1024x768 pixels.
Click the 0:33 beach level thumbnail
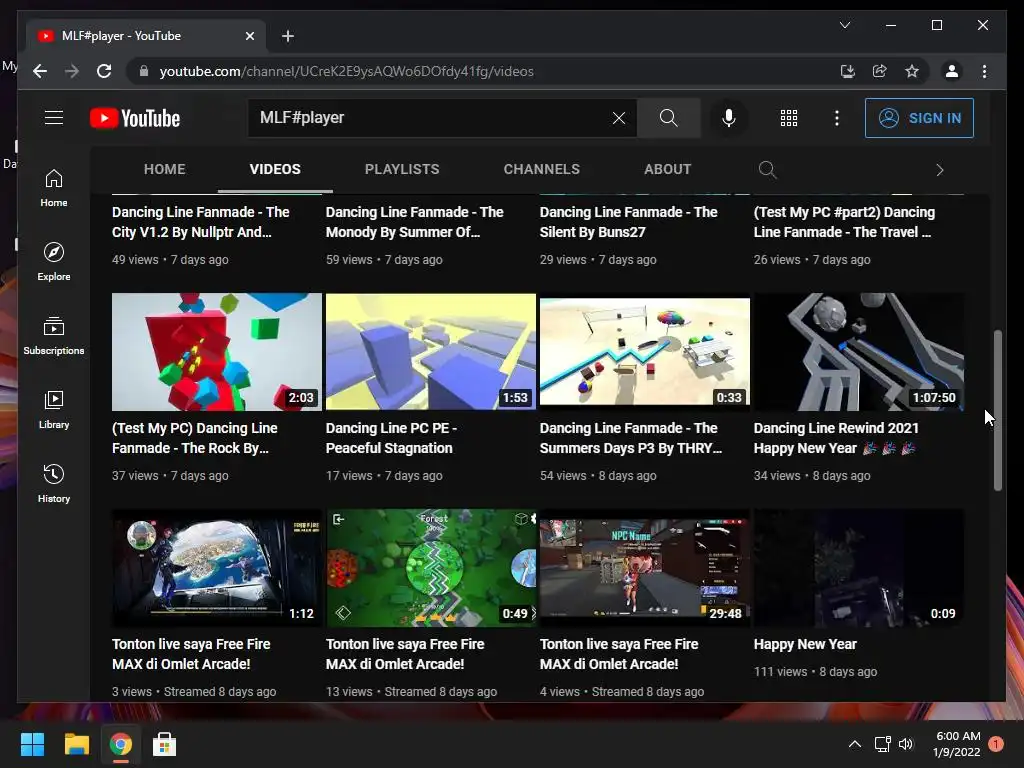pyautogui.click(x=645, y=352)
